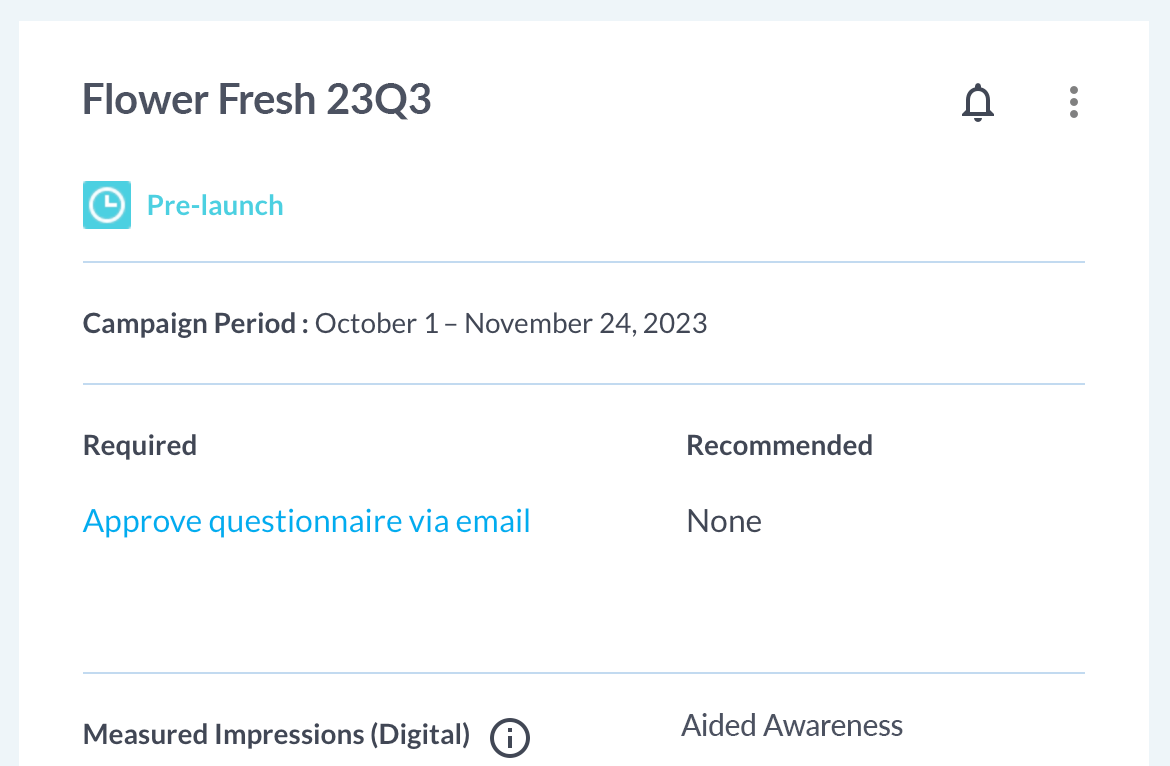This screenshot has width=1170, height=766.
Task: Click the Recommended column heading
Action: click(779, 445)
